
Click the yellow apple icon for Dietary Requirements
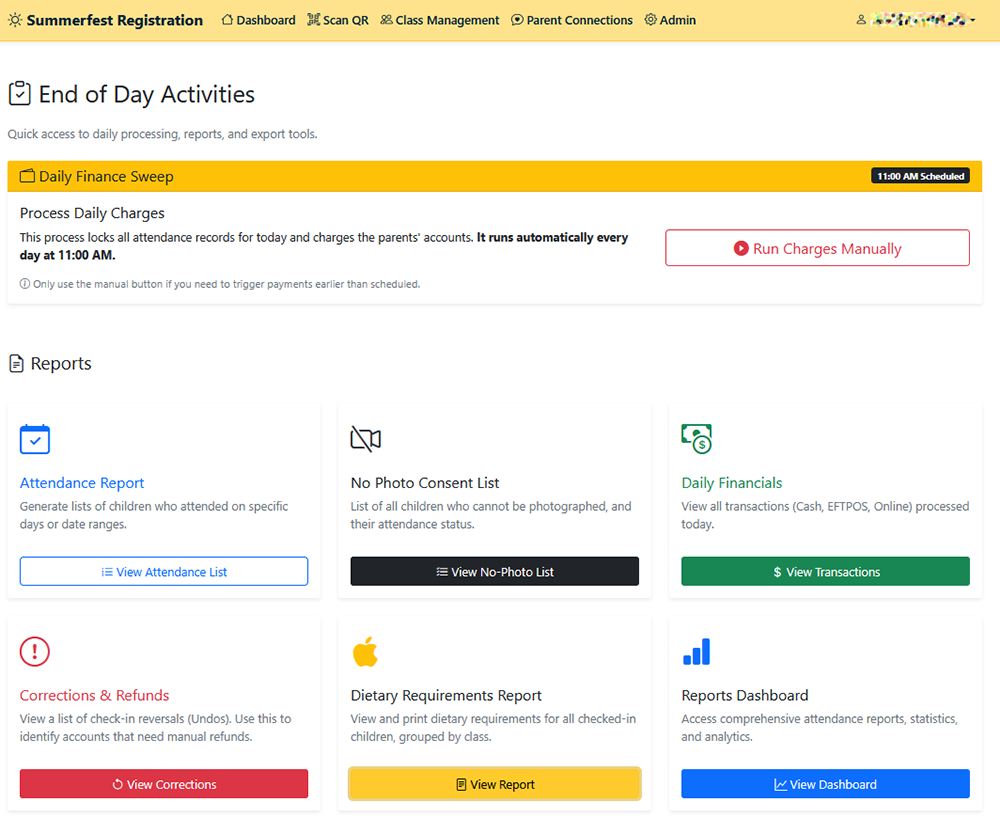365,652
